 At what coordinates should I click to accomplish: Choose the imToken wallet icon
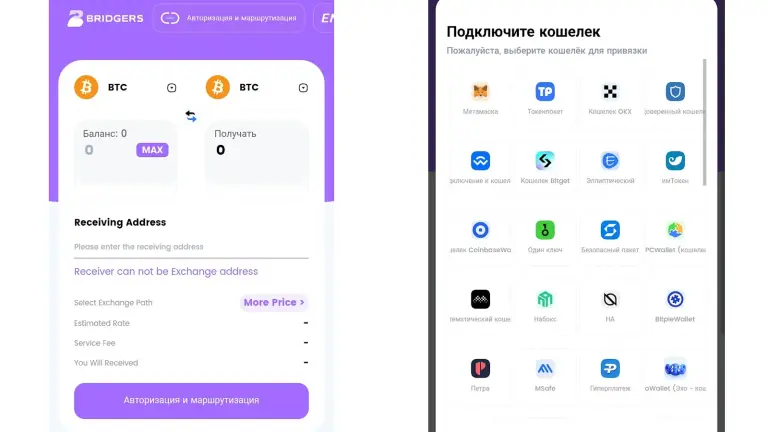click(x=675, y=161)
